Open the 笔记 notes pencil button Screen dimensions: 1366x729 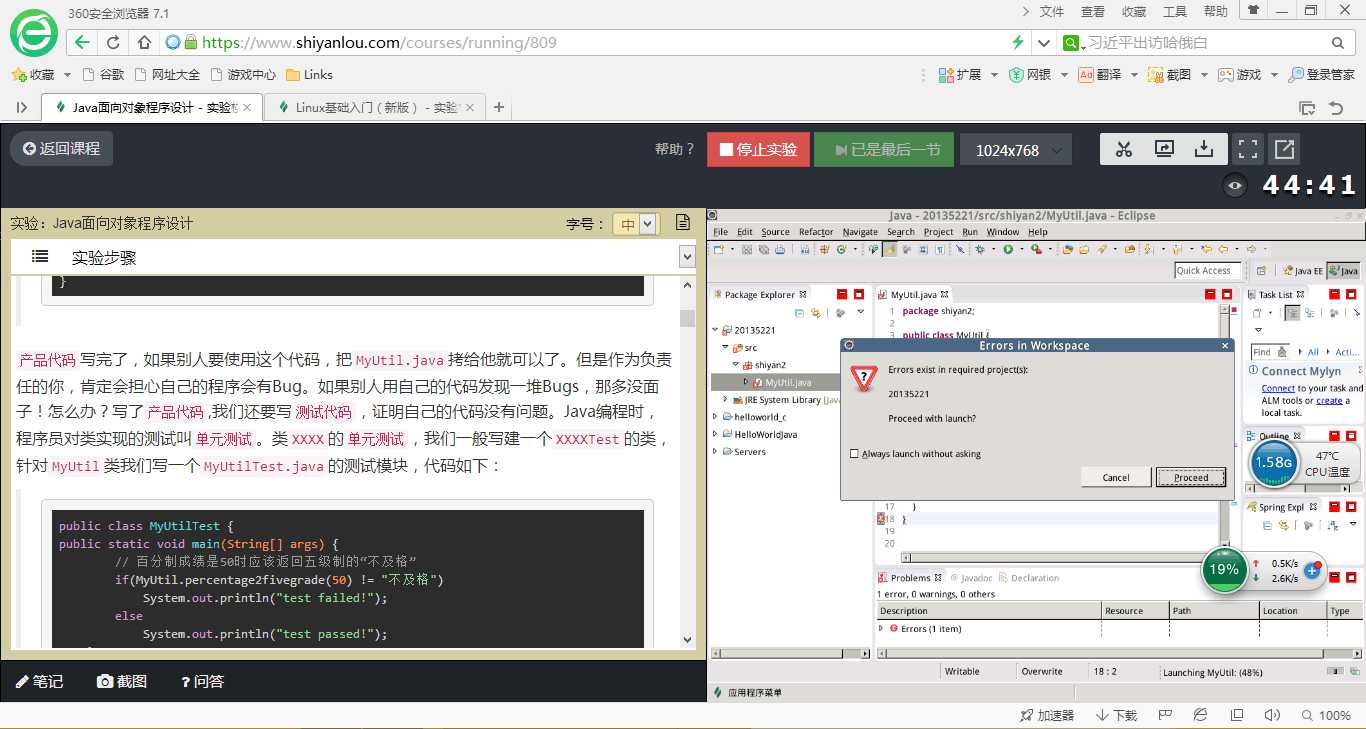pos(39,681)
